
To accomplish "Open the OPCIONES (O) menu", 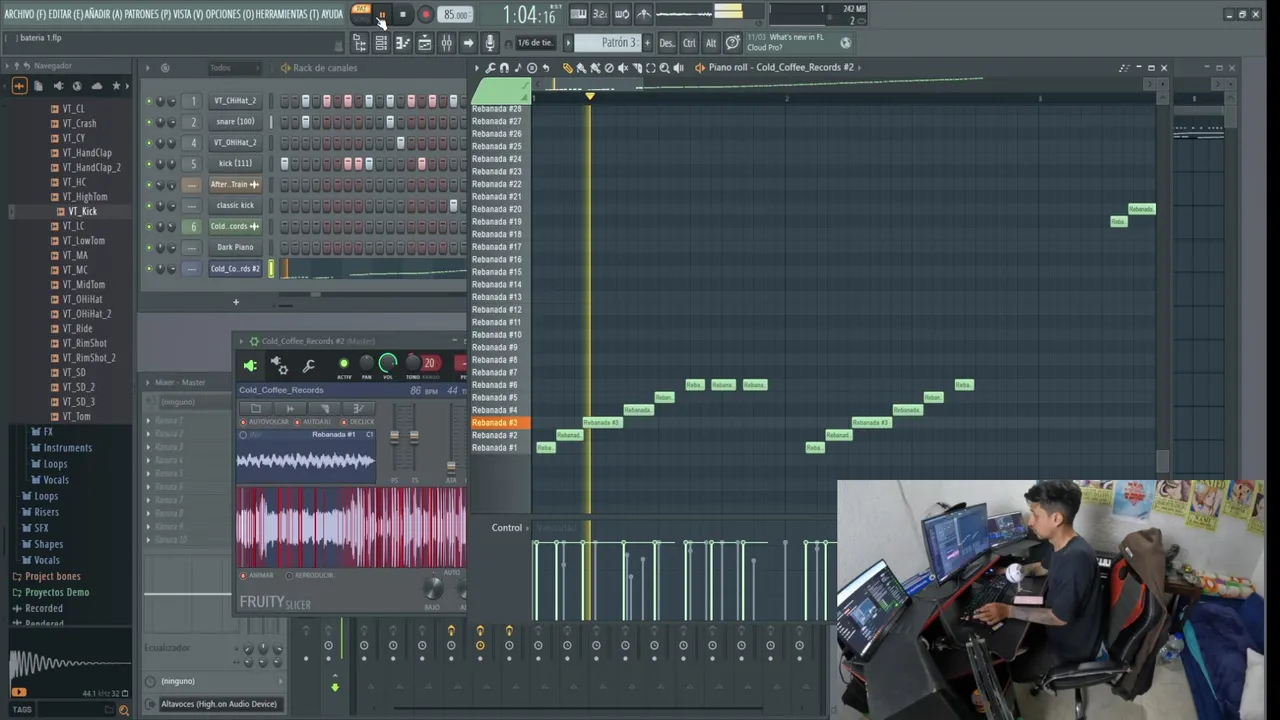I will click(229, 15).
